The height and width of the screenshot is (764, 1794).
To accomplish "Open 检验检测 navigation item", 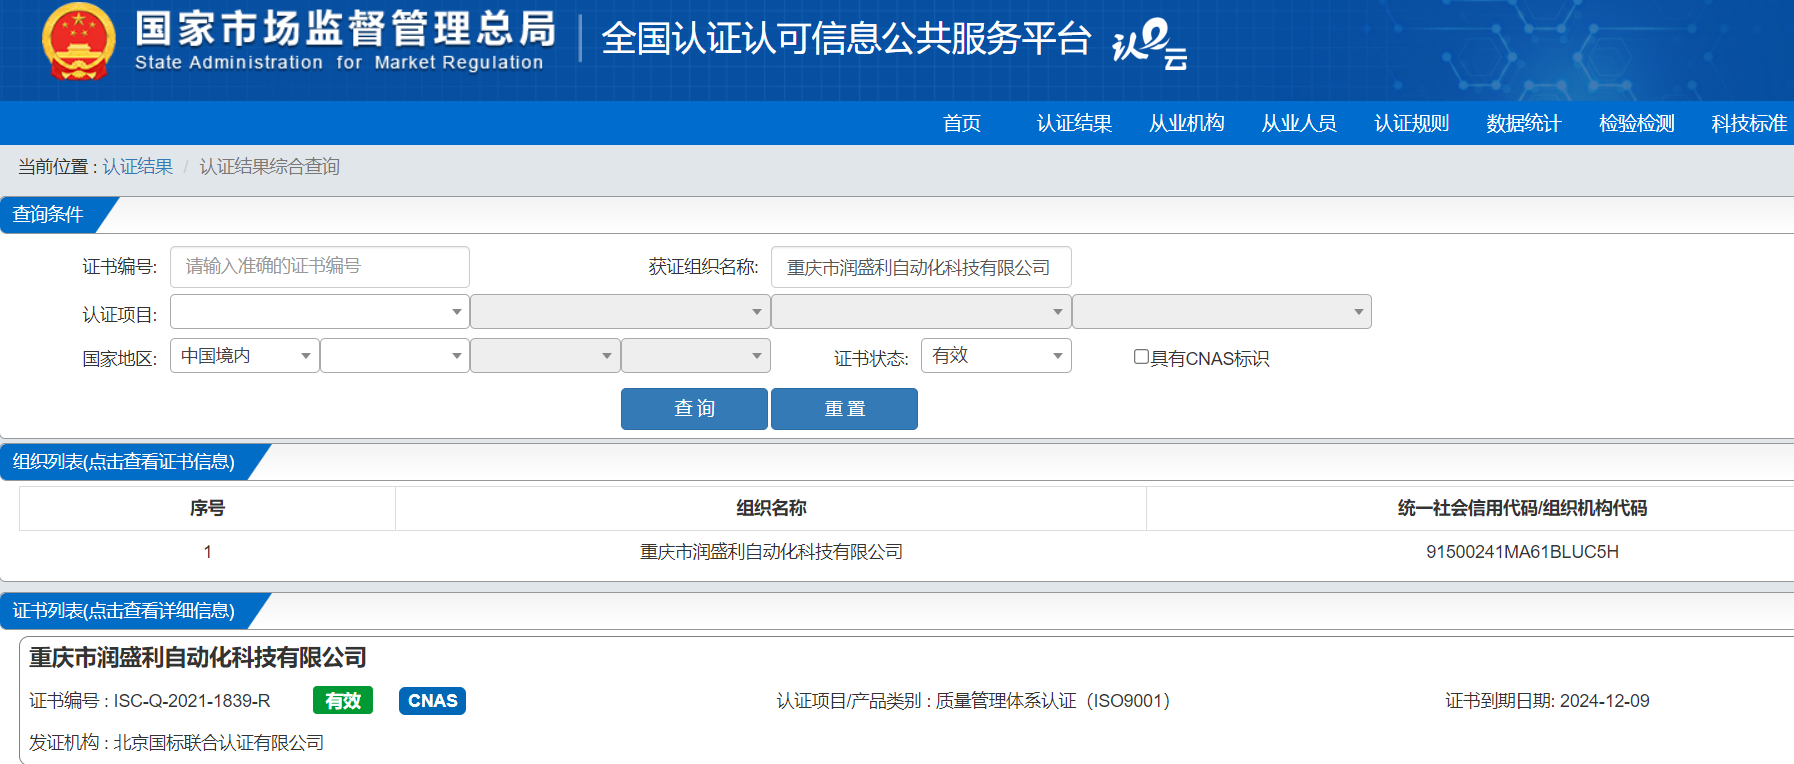I will point(1636,123).
